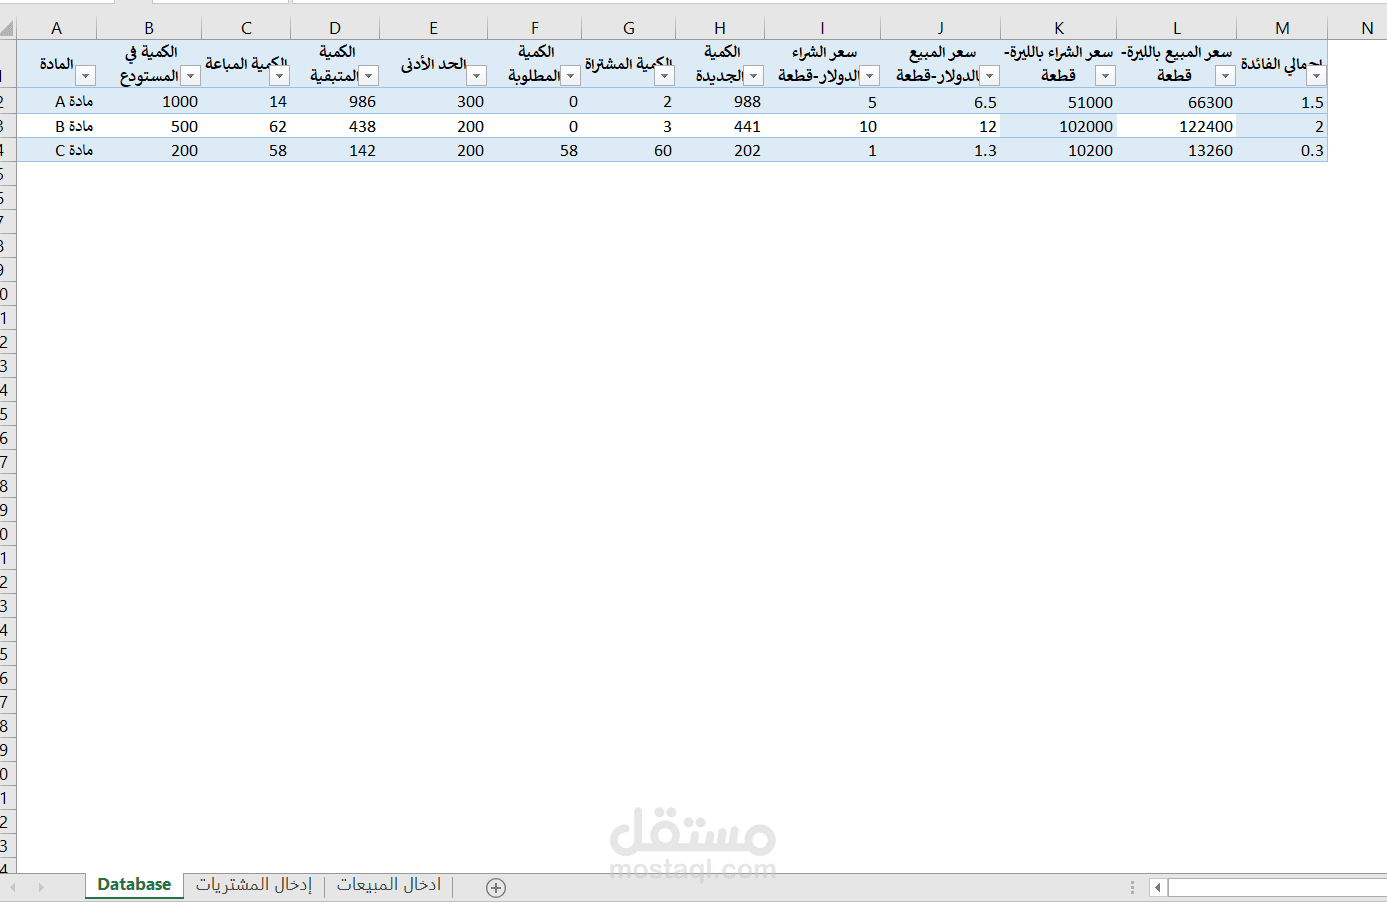Click the tab bar splitter dots handle
Screen dimensions: 1387x902
click(x=1132, y=887)
